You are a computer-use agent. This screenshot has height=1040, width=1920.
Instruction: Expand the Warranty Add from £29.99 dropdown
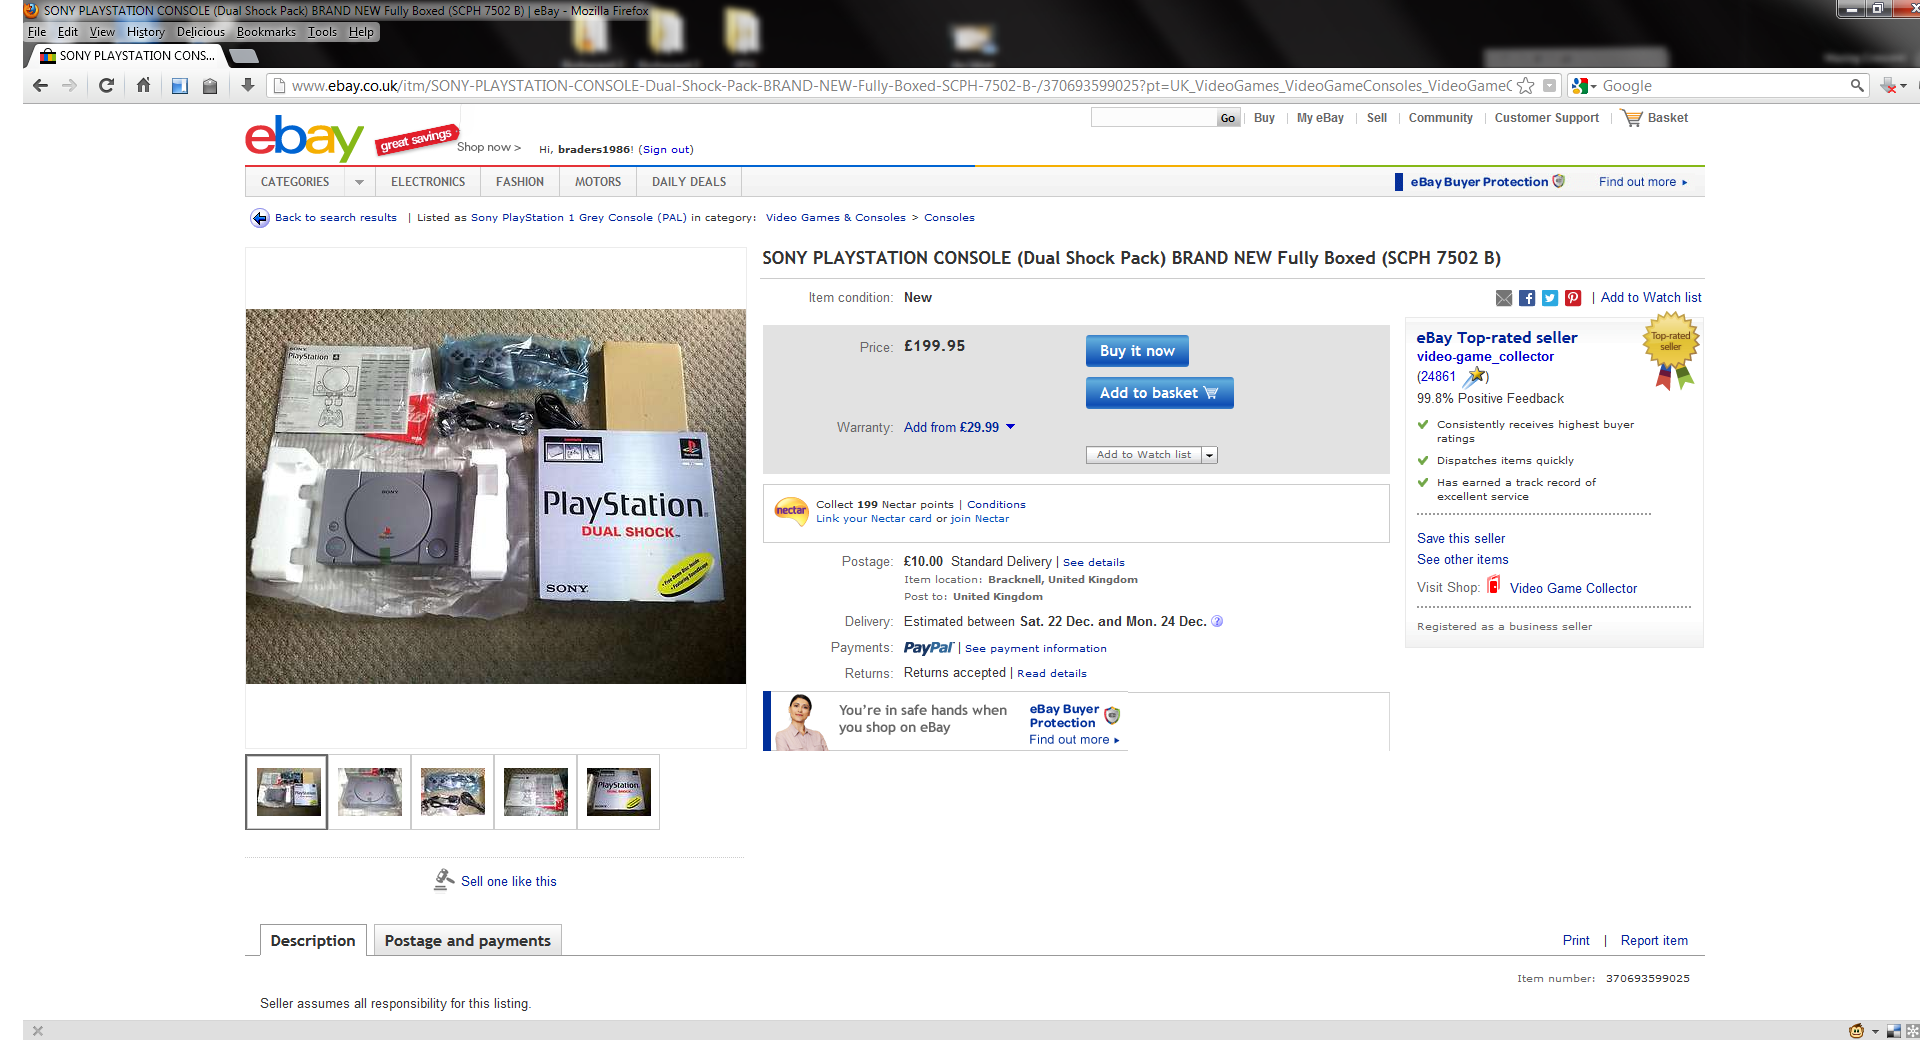click(x=959, y=427)
